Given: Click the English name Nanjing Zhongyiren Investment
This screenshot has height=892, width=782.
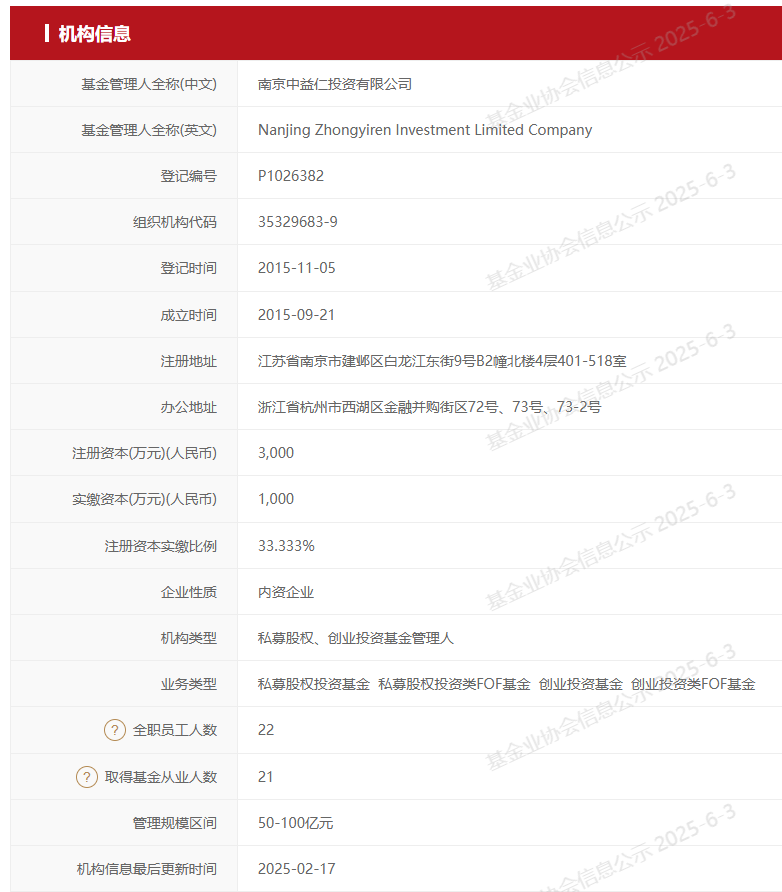Looking at the screenshot, I should [x=424, y=130].
